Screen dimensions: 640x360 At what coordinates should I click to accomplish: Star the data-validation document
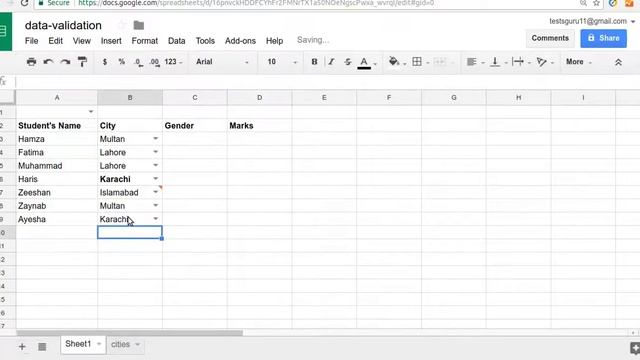pyautogui.click(x=122, y=25)
